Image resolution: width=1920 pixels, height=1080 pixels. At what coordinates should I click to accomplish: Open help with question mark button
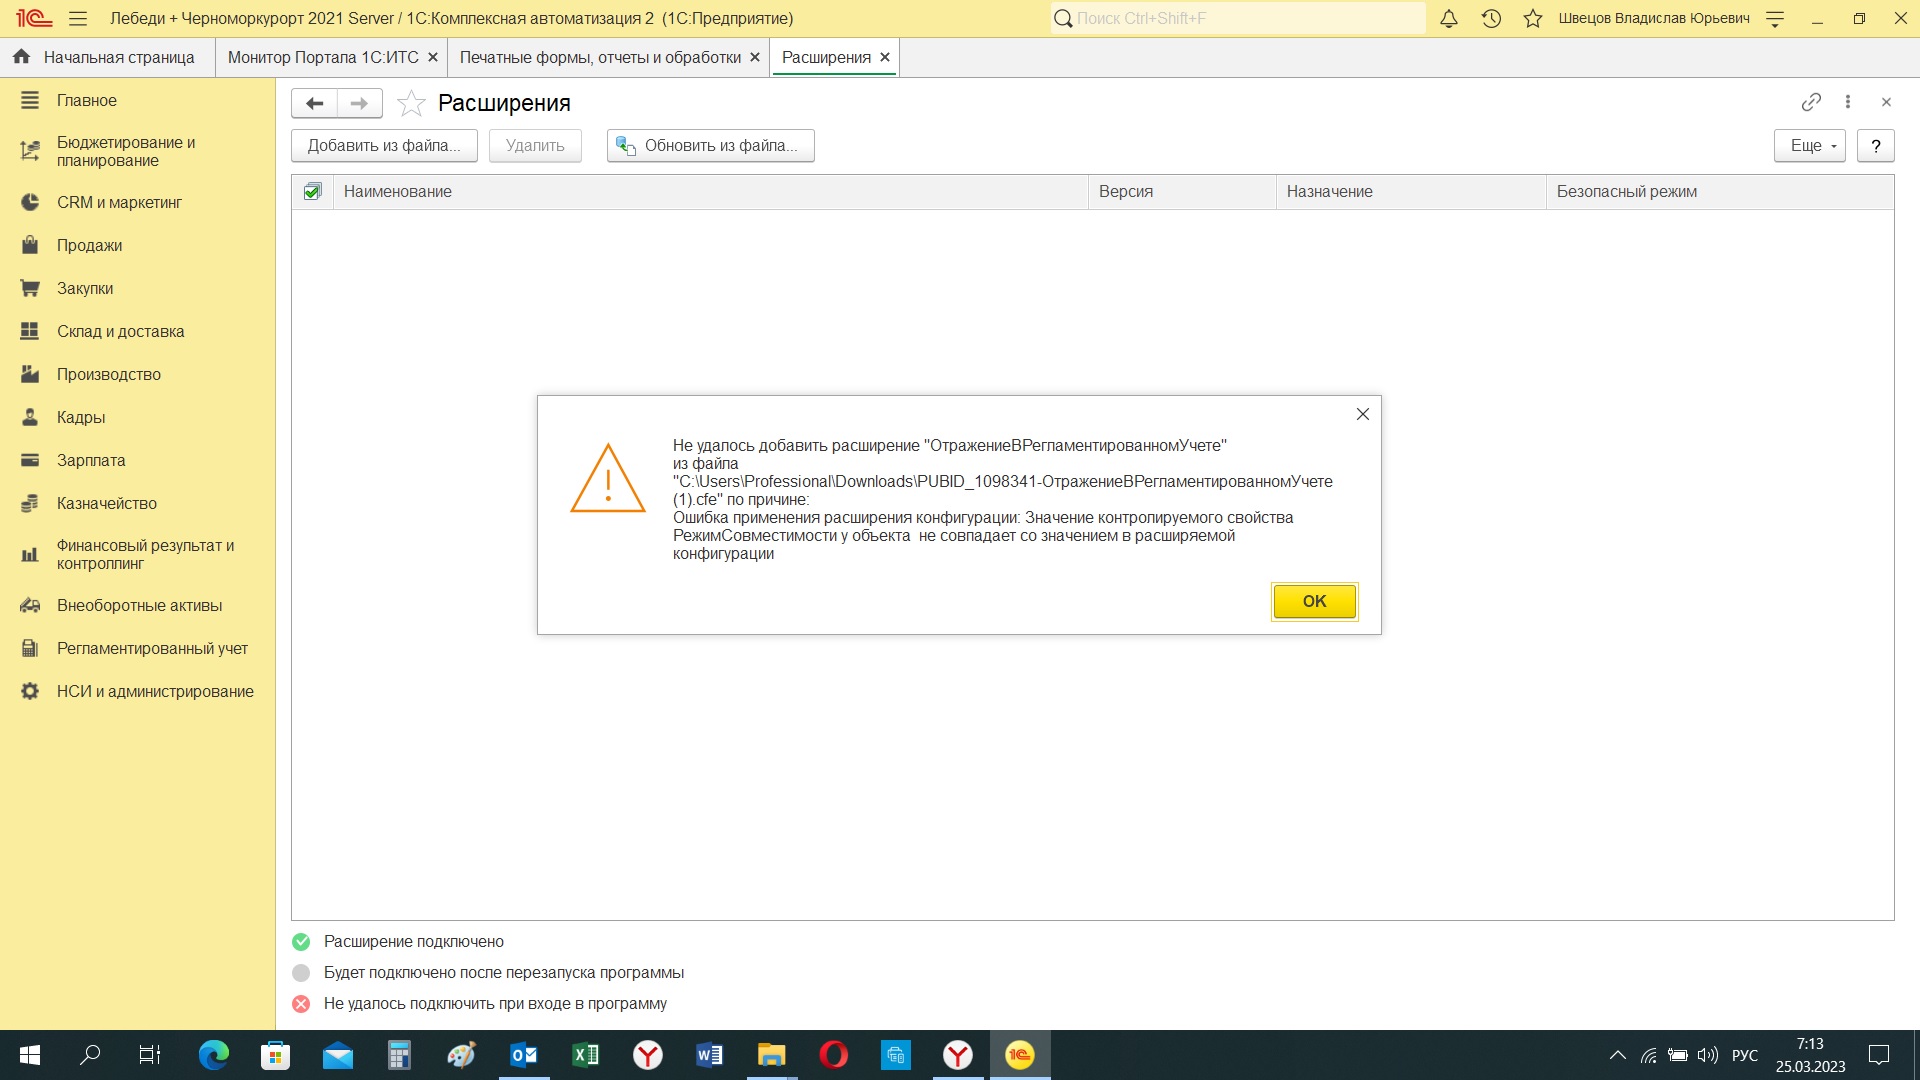pyautogui.click(x=1876, y=145)
